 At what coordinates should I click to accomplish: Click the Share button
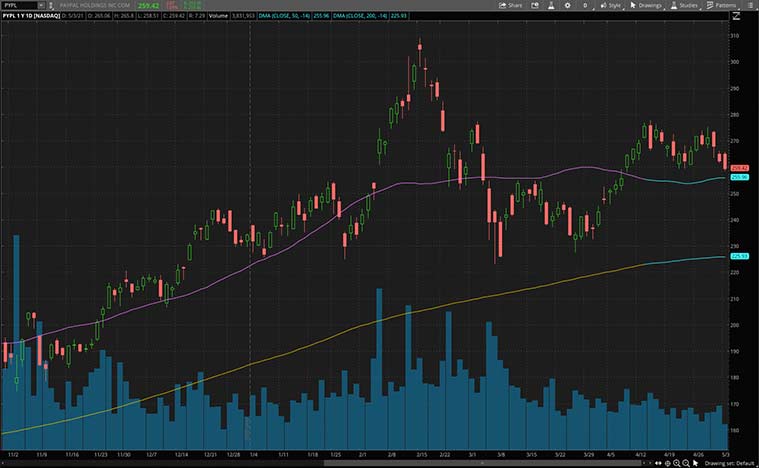(x=511, y=5)
